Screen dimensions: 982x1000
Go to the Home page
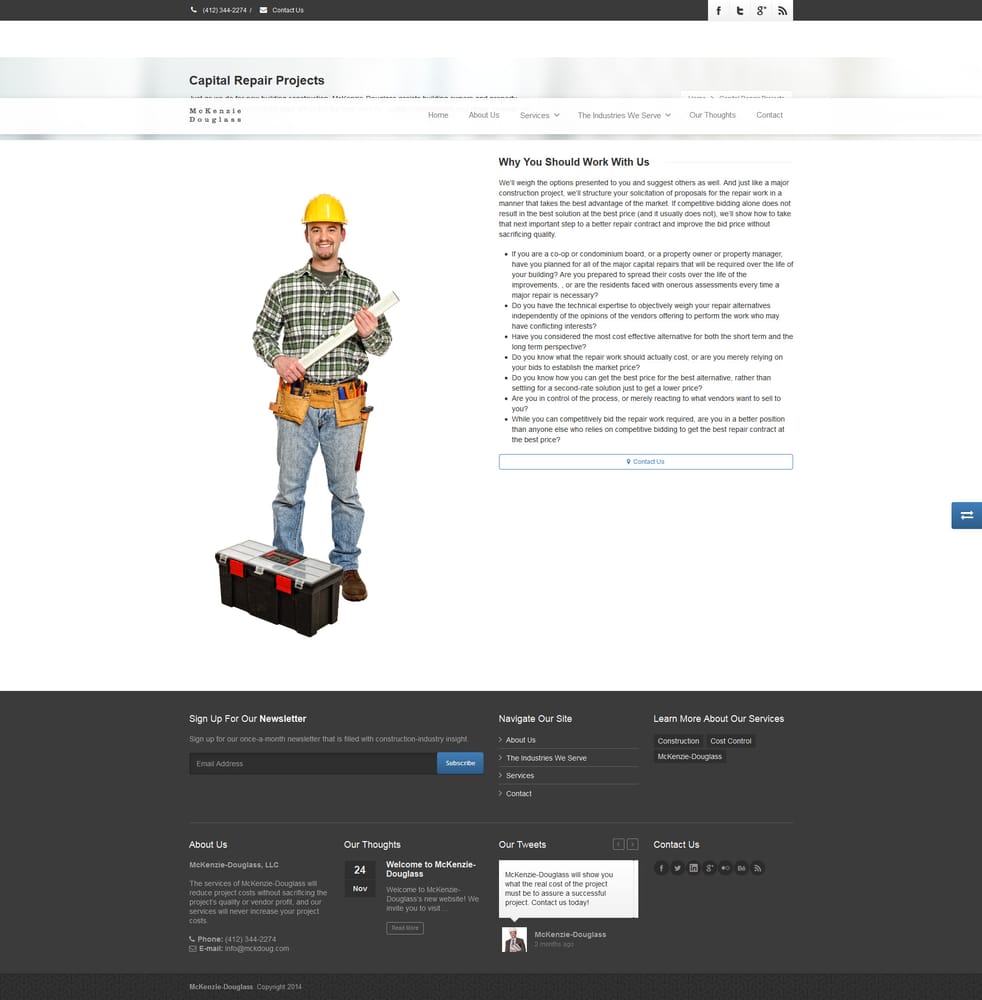tap(438, 115)
